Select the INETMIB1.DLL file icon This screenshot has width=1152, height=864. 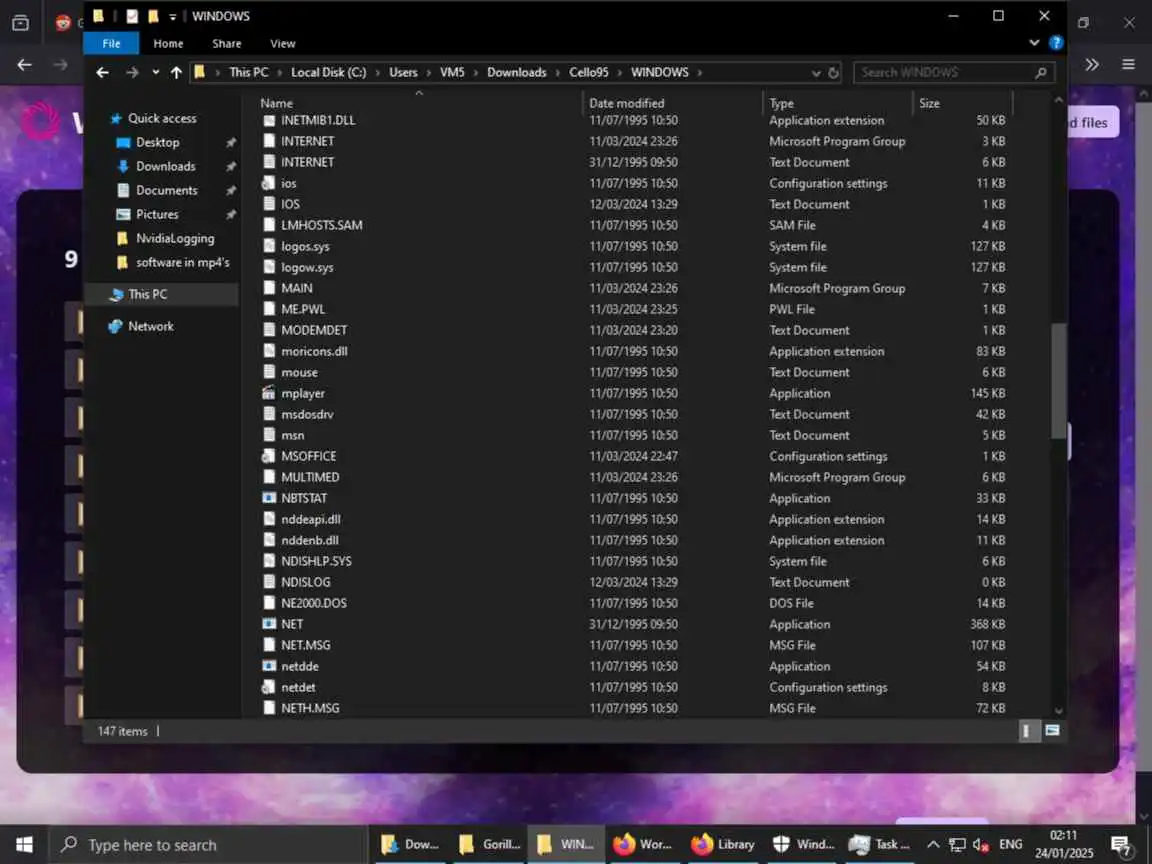tap(269, 120)
